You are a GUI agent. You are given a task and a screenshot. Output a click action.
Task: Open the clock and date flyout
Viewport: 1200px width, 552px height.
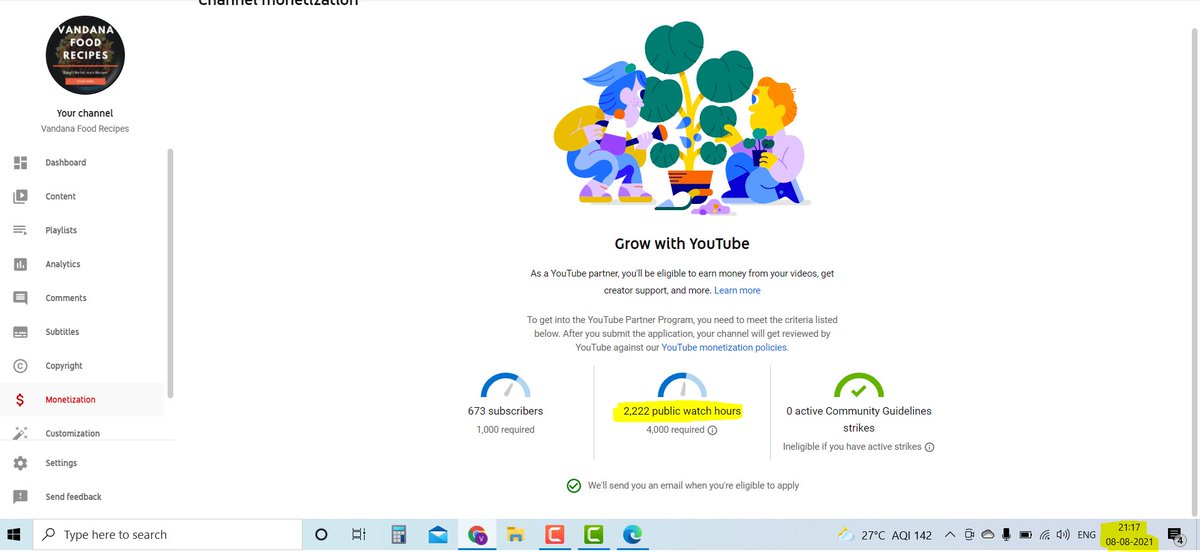pos(1130,535)
